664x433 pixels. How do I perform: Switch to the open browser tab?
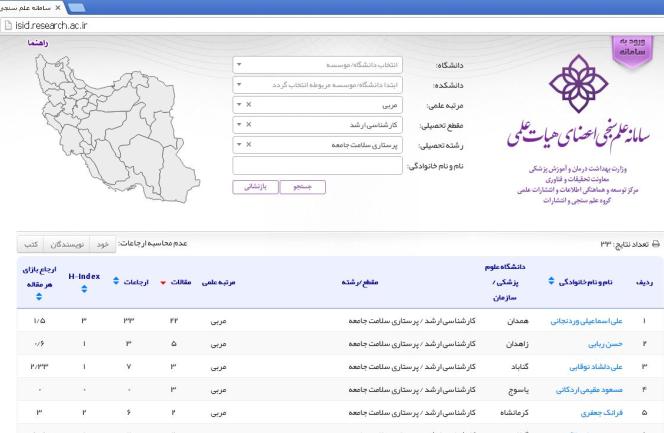pyautogui.click(x=30, y=8)
